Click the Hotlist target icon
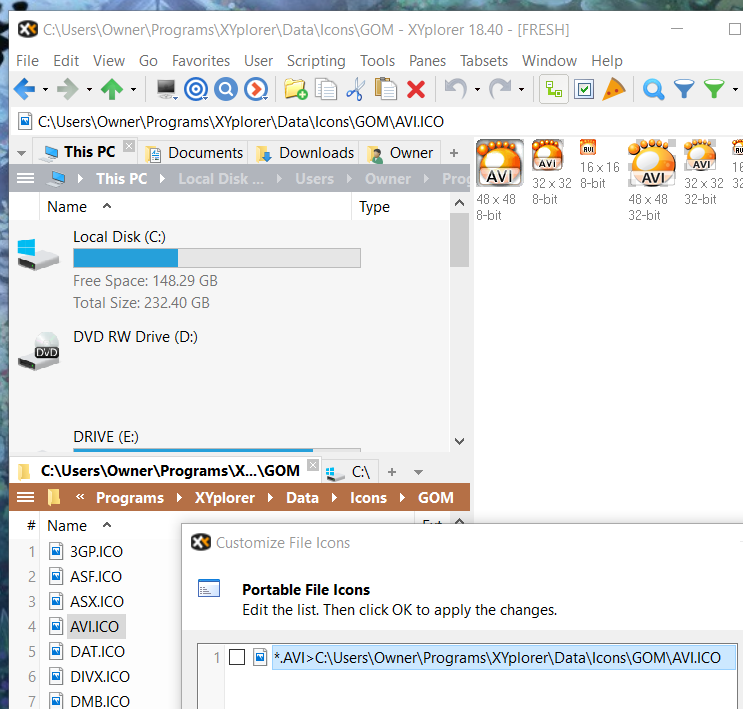Viewport: 743px width, 709px height. (196, 89)
